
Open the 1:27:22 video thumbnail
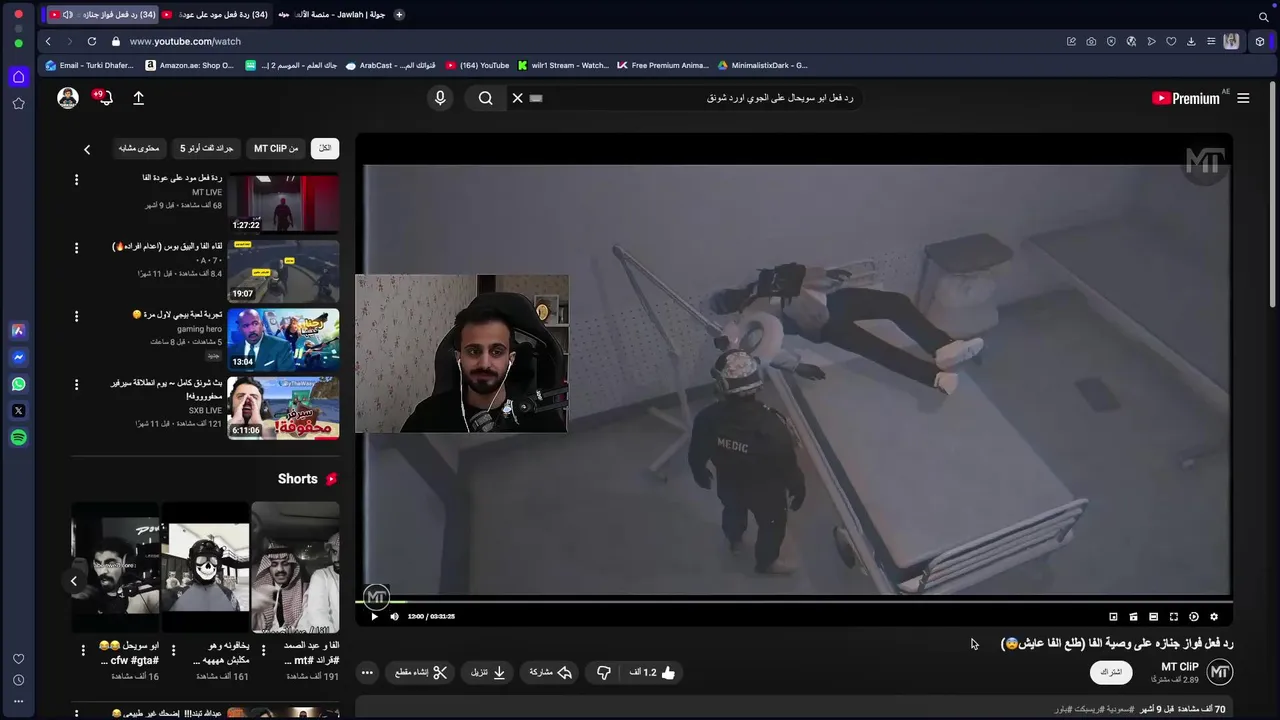283,202
